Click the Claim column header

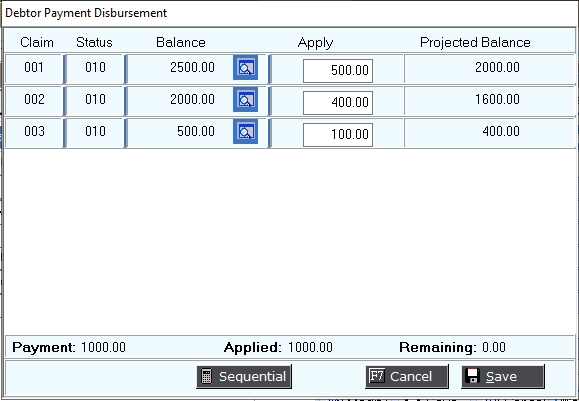click(37, 42)
